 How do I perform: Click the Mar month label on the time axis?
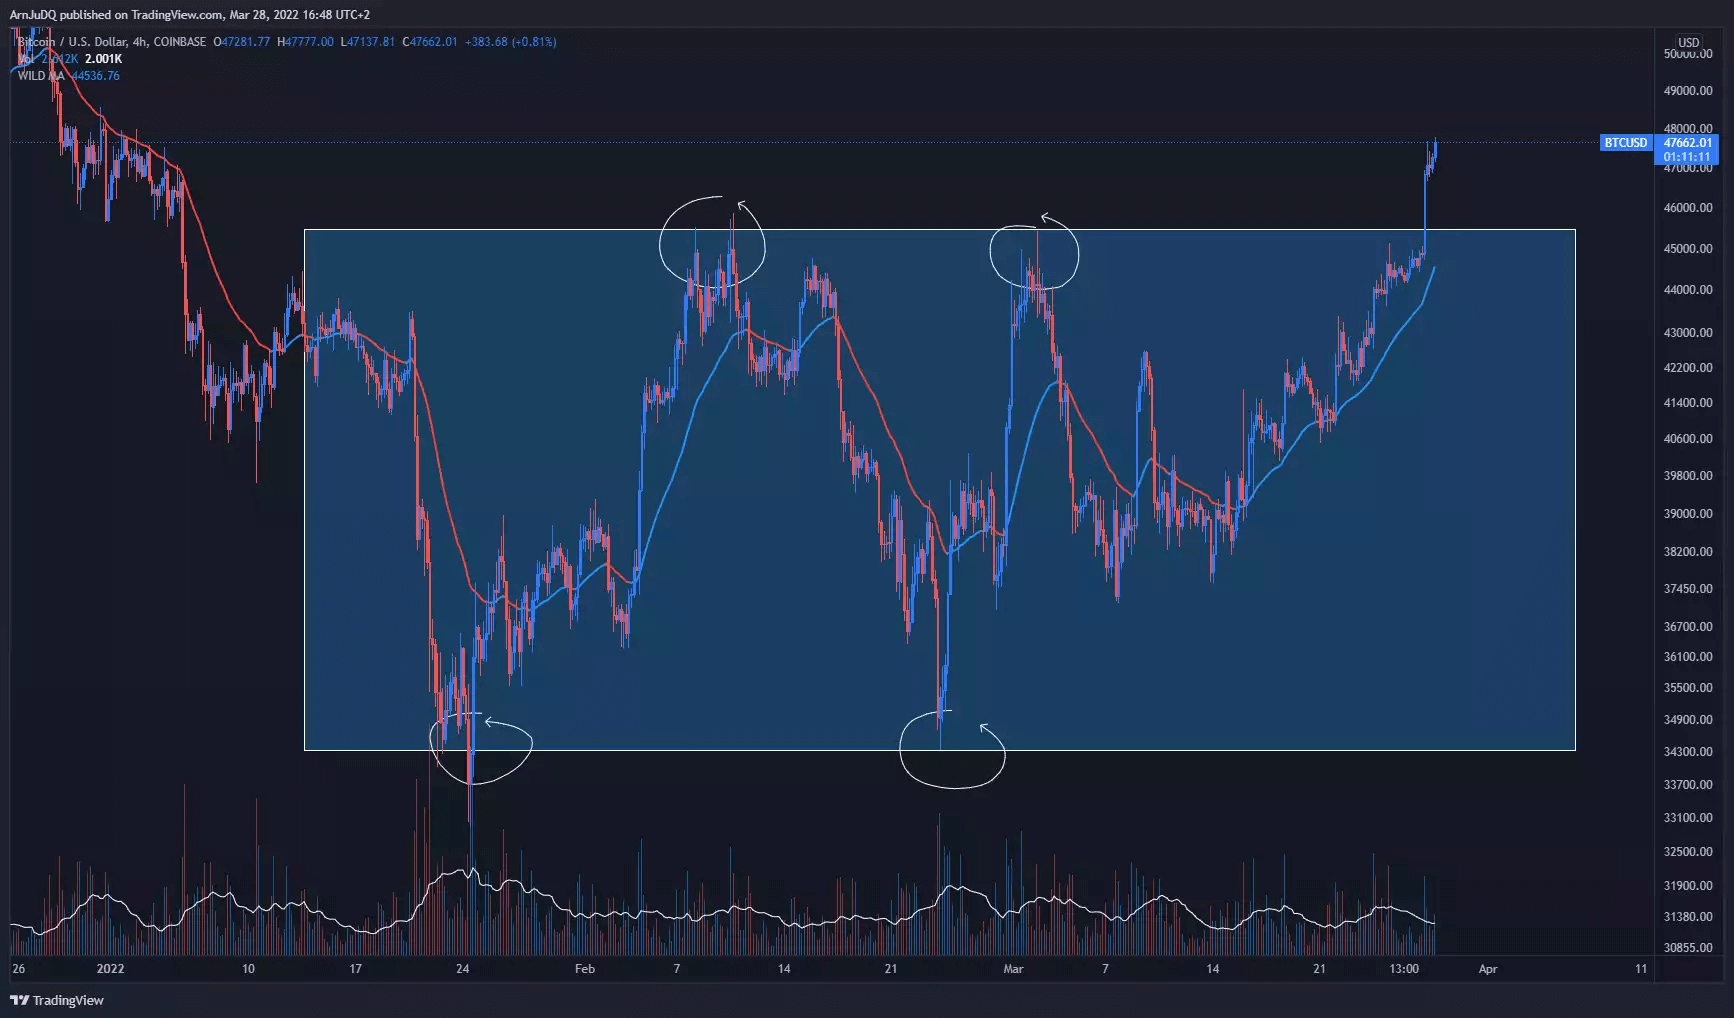pos(1013,969)
